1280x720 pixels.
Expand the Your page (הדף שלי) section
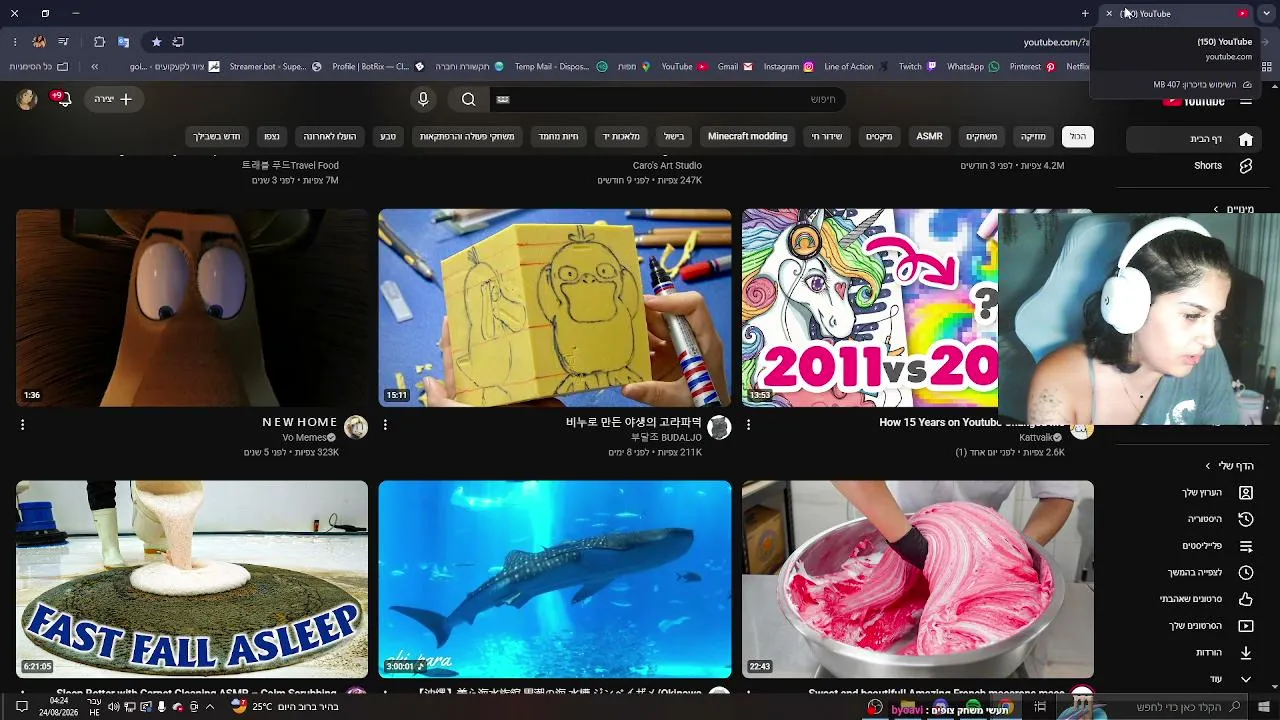[1229, 466]
